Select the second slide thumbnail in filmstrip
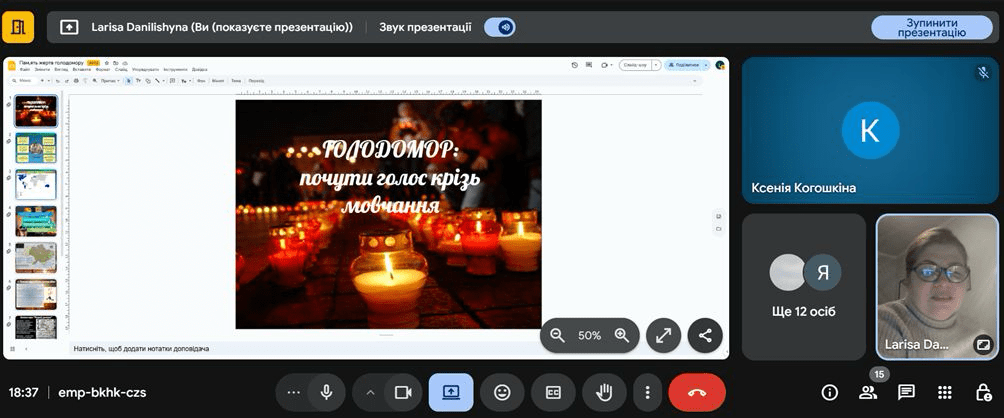Screen dimensions: 1004x418 [x=35, y=147]
